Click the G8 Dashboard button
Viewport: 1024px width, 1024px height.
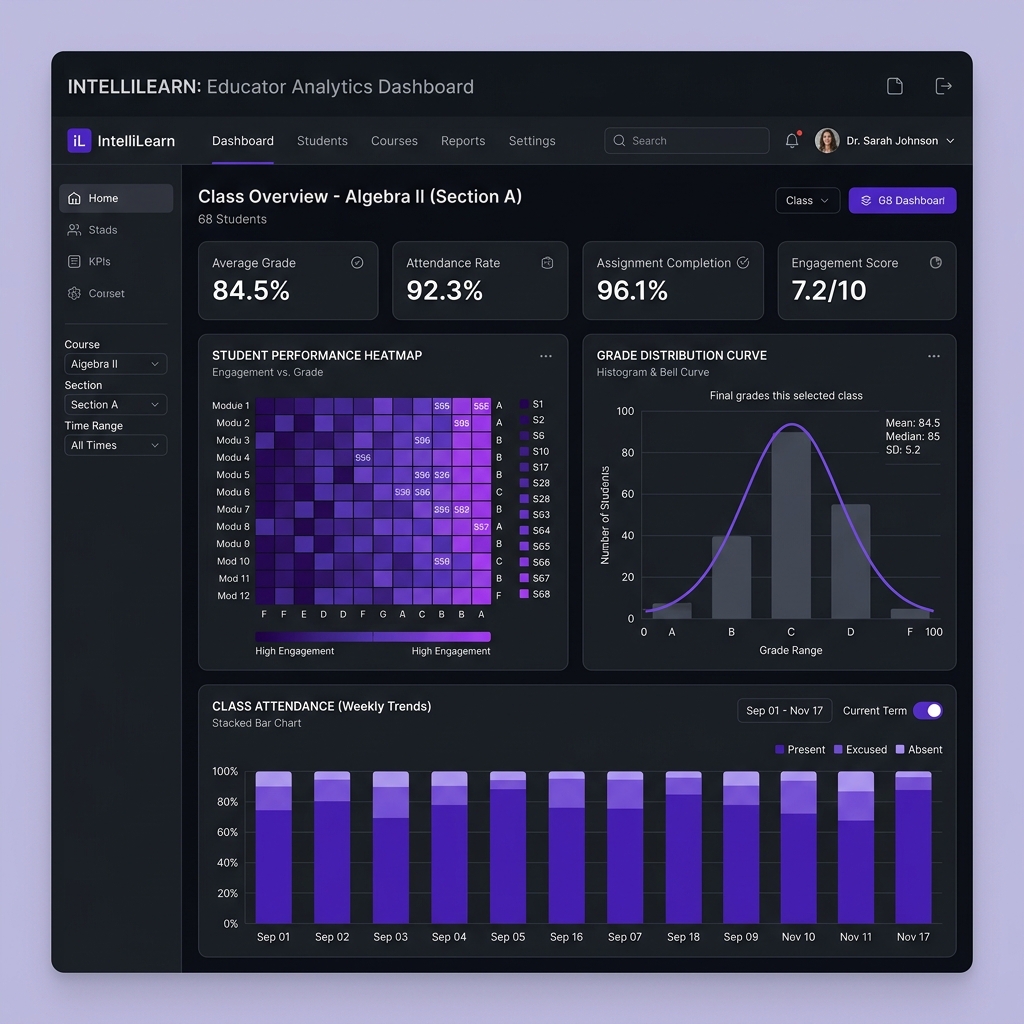903,200
